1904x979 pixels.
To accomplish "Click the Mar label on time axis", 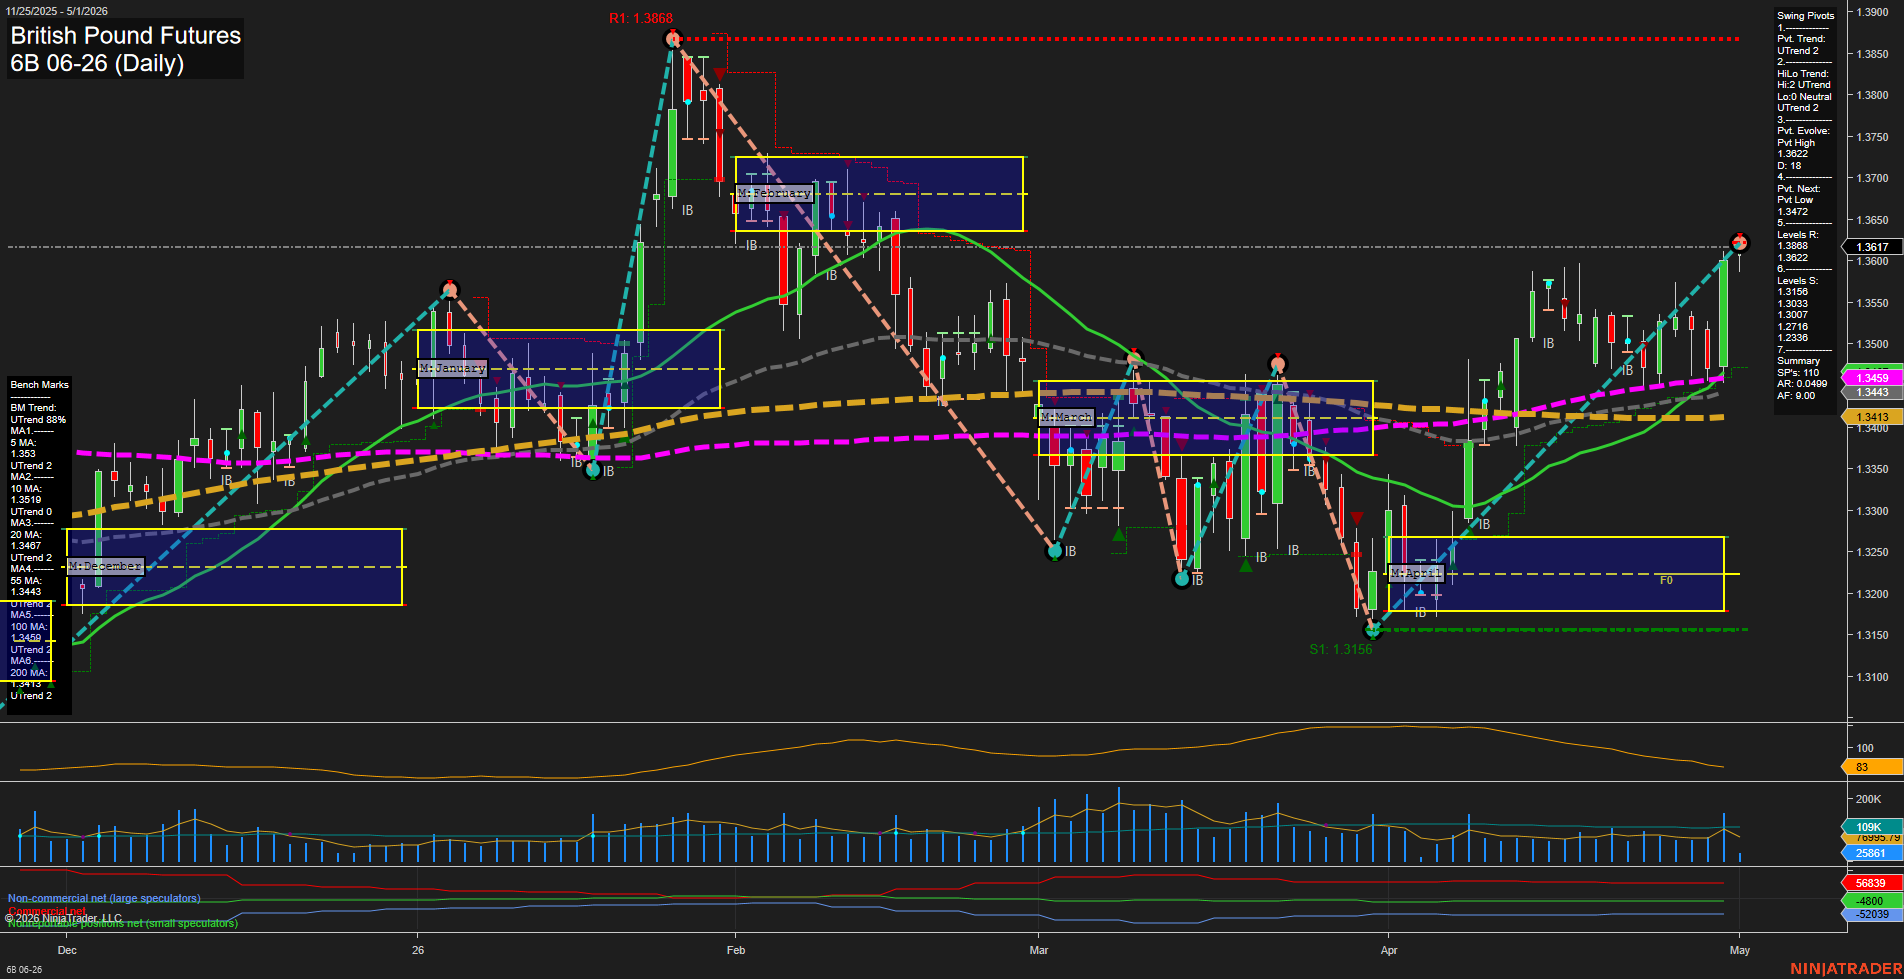I will [x=1039, y=950].
